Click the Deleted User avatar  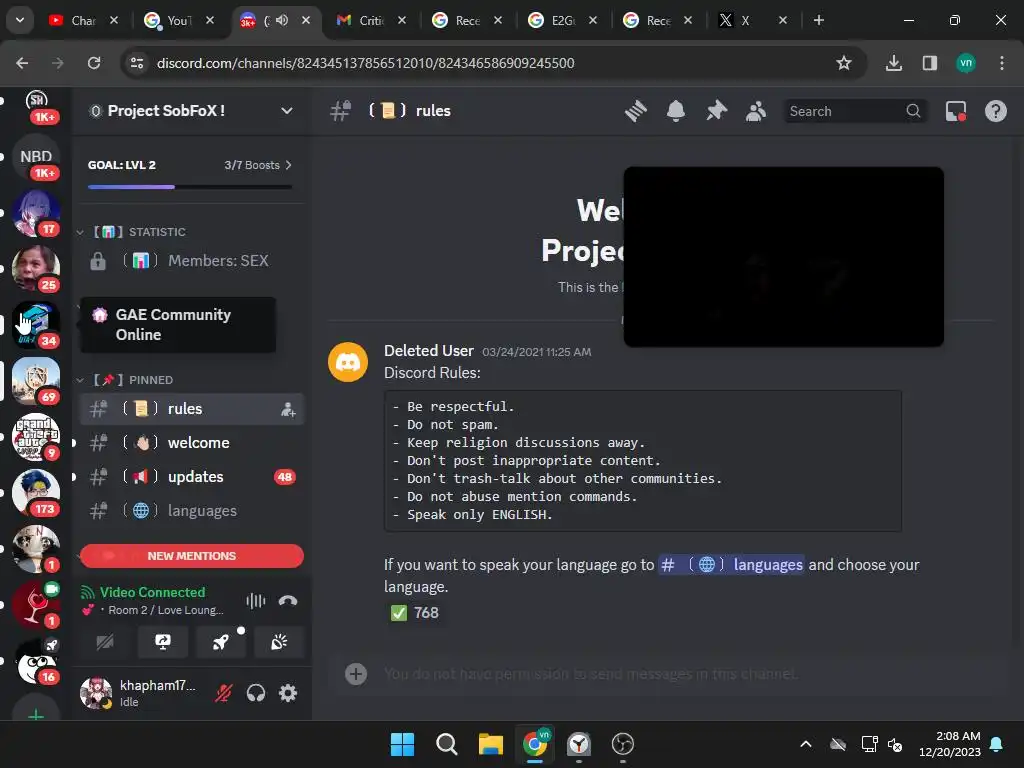[x=347, y=362]
